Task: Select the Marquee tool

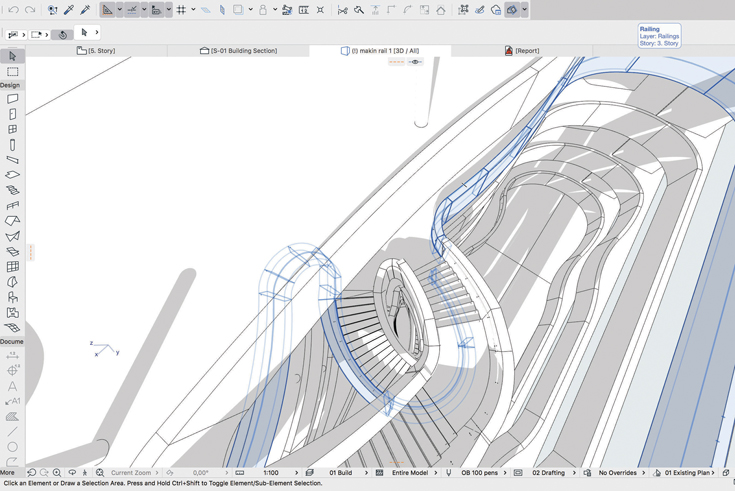Action: click(12, 72)
